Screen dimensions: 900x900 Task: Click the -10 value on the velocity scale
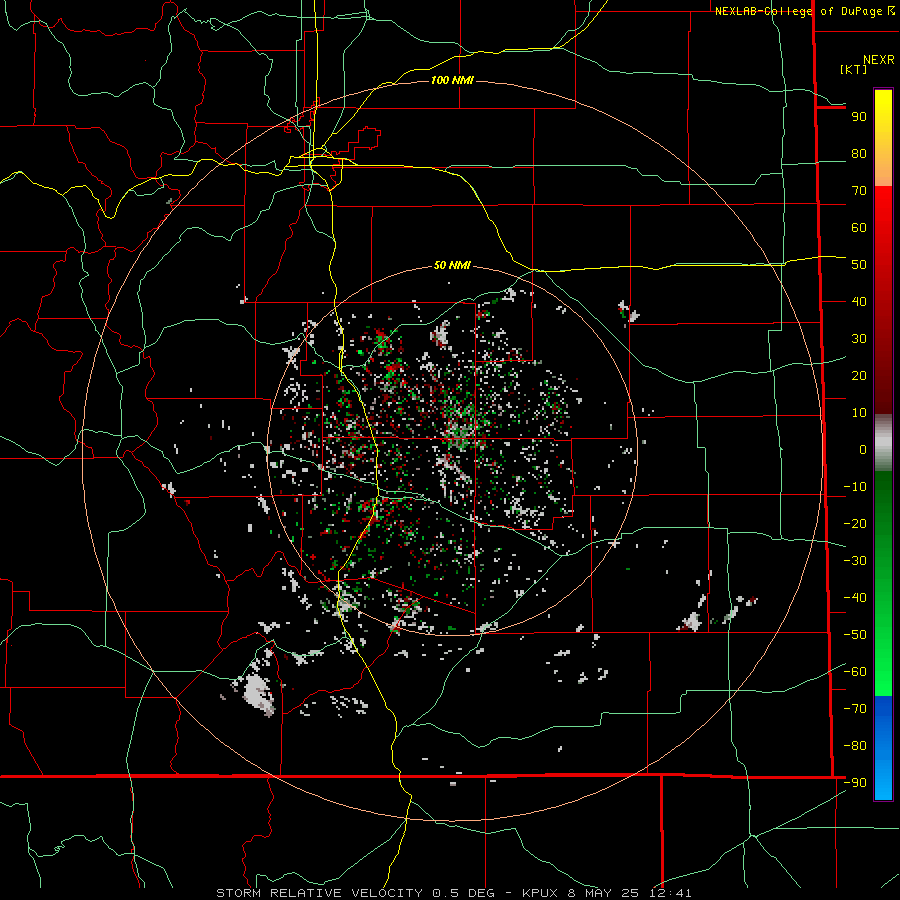point(855,487)
